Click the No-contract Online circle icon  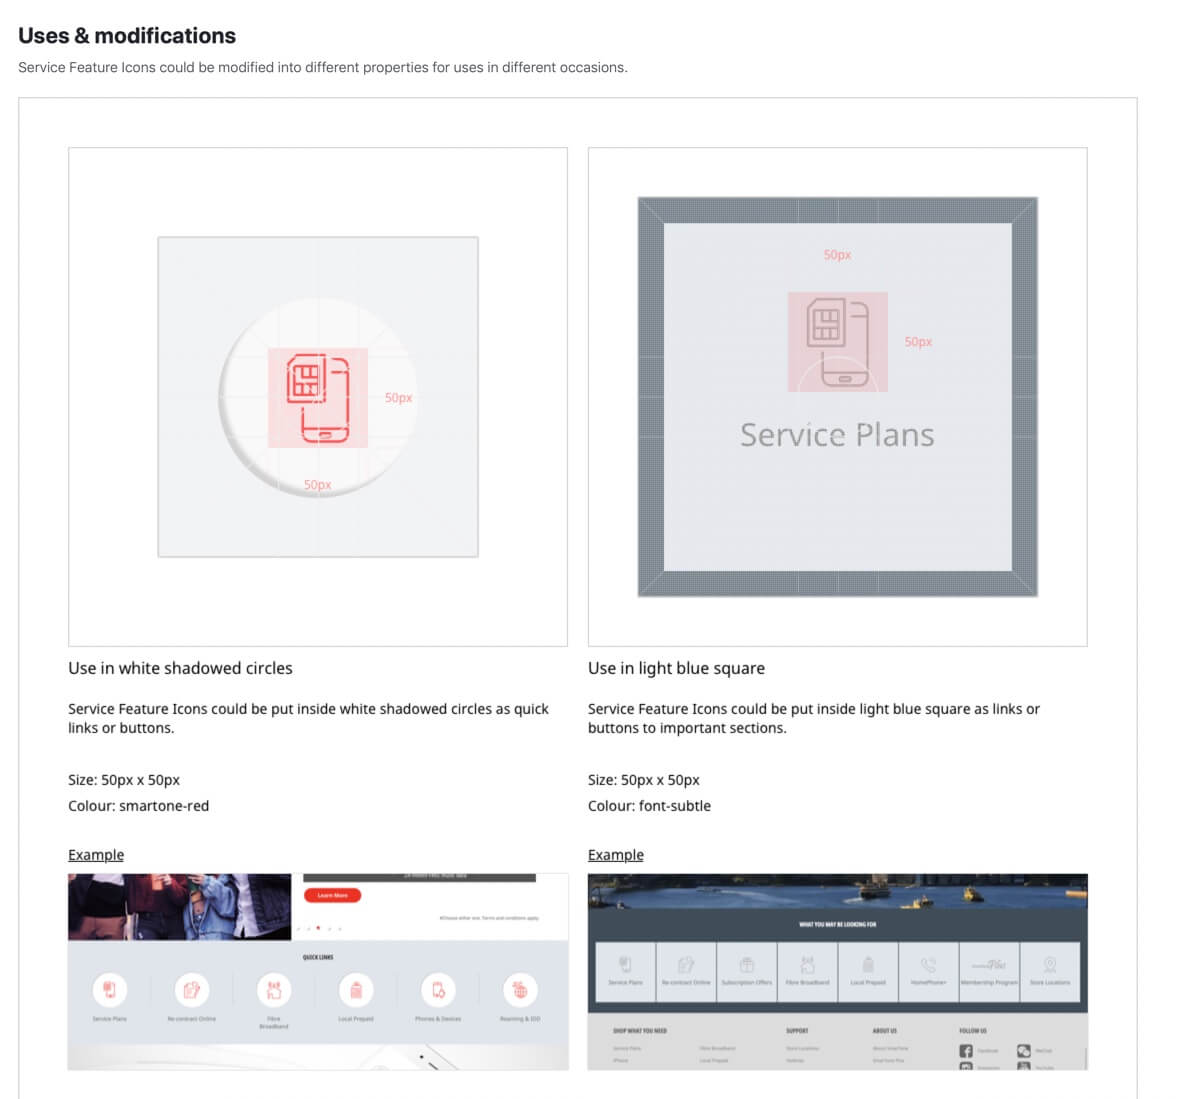click(x=191, y=990)
